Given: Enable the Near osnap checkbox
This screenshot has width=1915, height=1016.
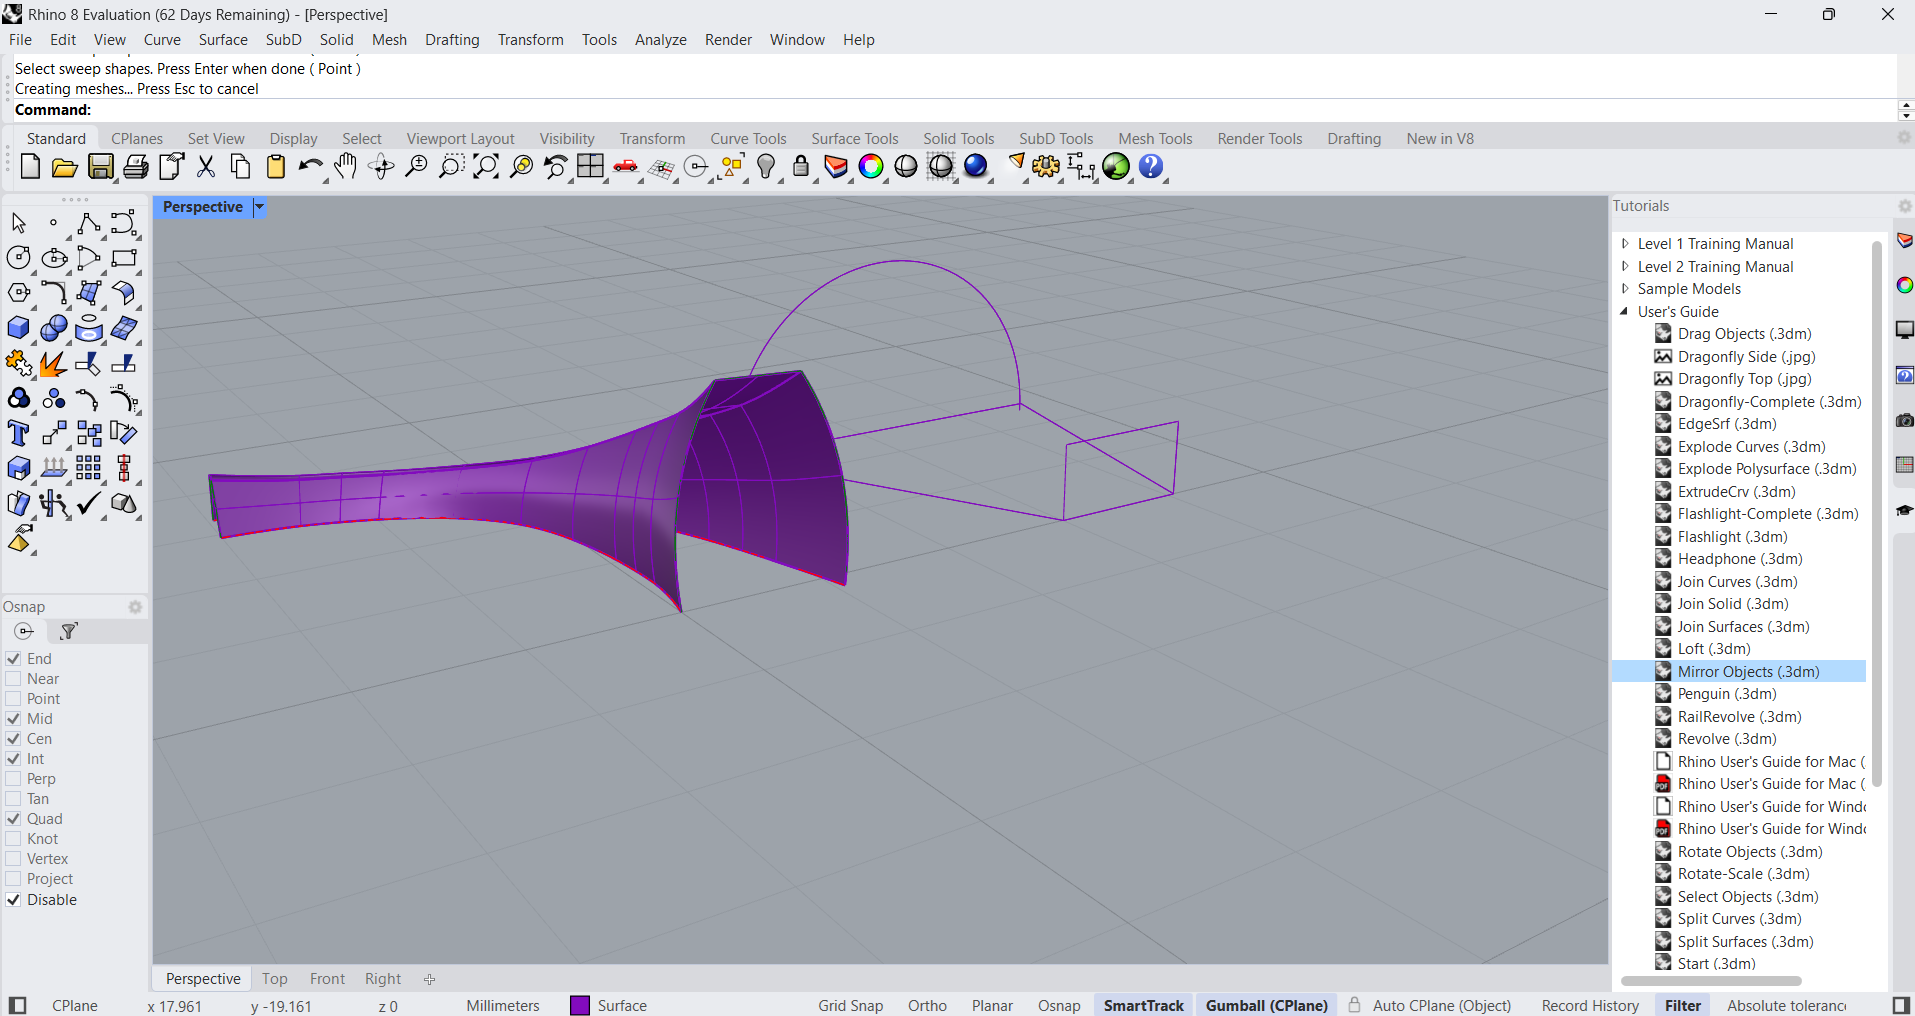Looking at the screenshot, I should pos(14,679).
